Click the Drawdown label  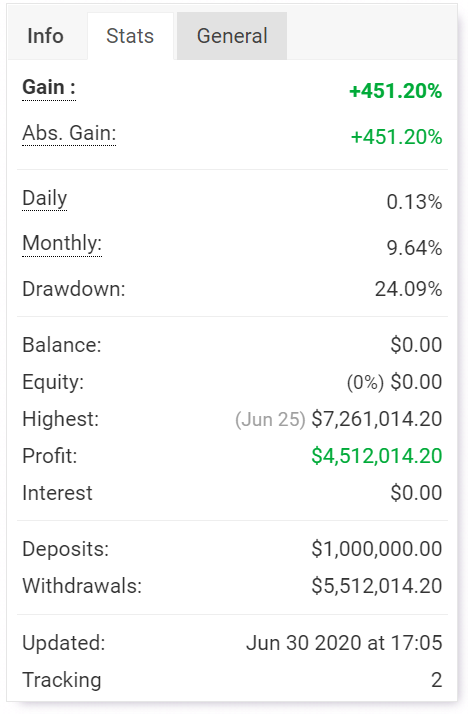click(74, 289)
